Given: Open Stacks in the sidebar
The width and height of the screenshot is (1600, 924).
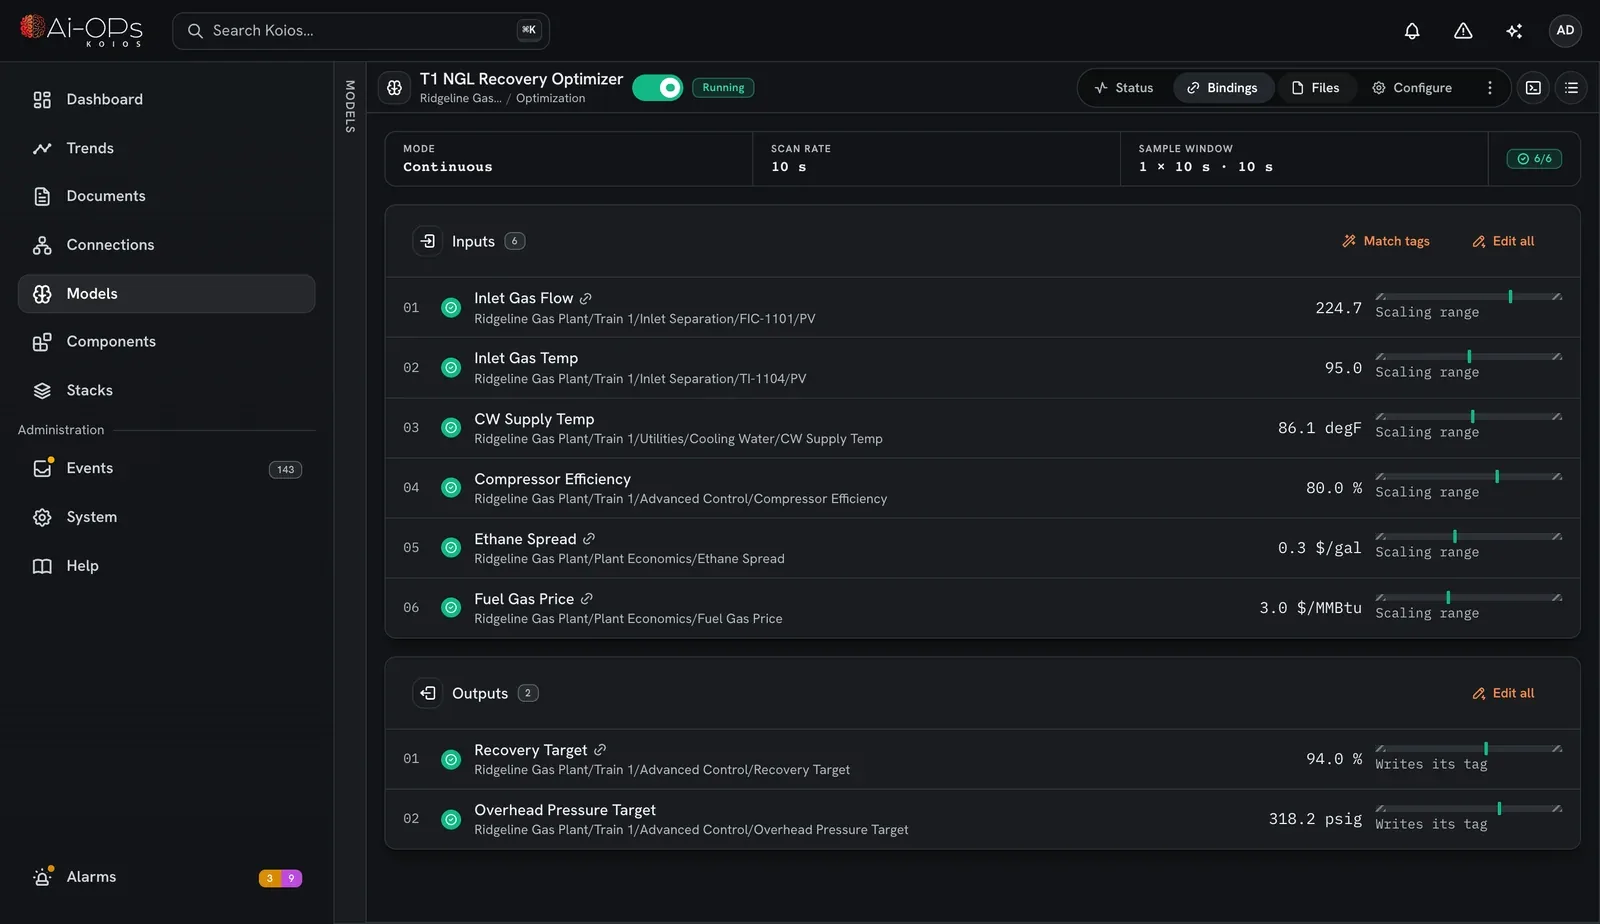Looking at the screenshot, I should point(166,390).
